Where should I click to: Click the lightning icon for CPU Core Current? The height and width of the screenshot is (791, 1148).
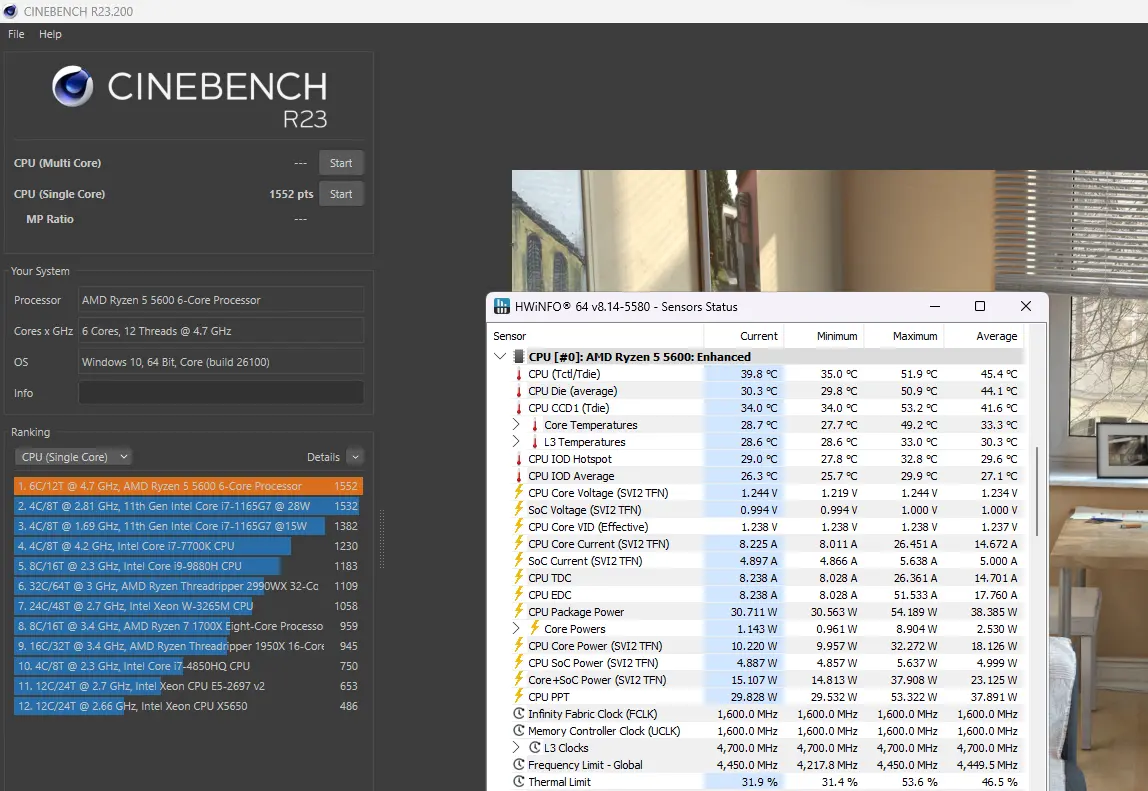[x=519, y=543]
